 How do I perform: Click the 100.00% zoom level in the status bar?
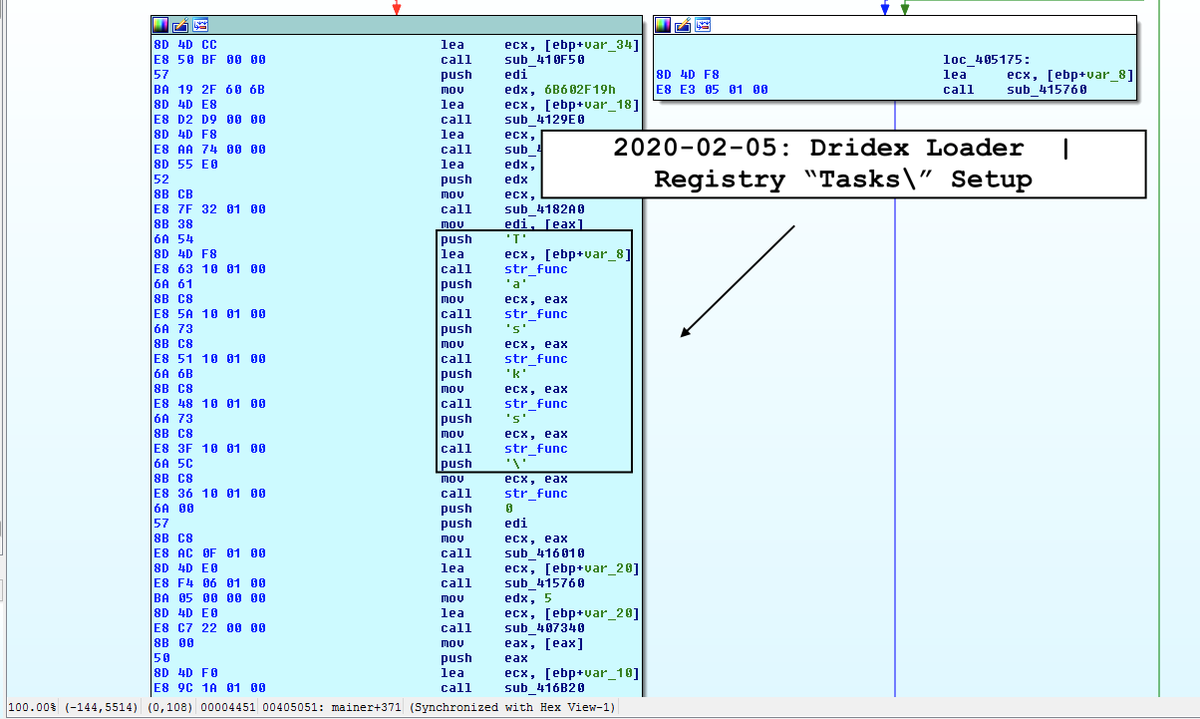pyautogui.click(x=32, y=708)
